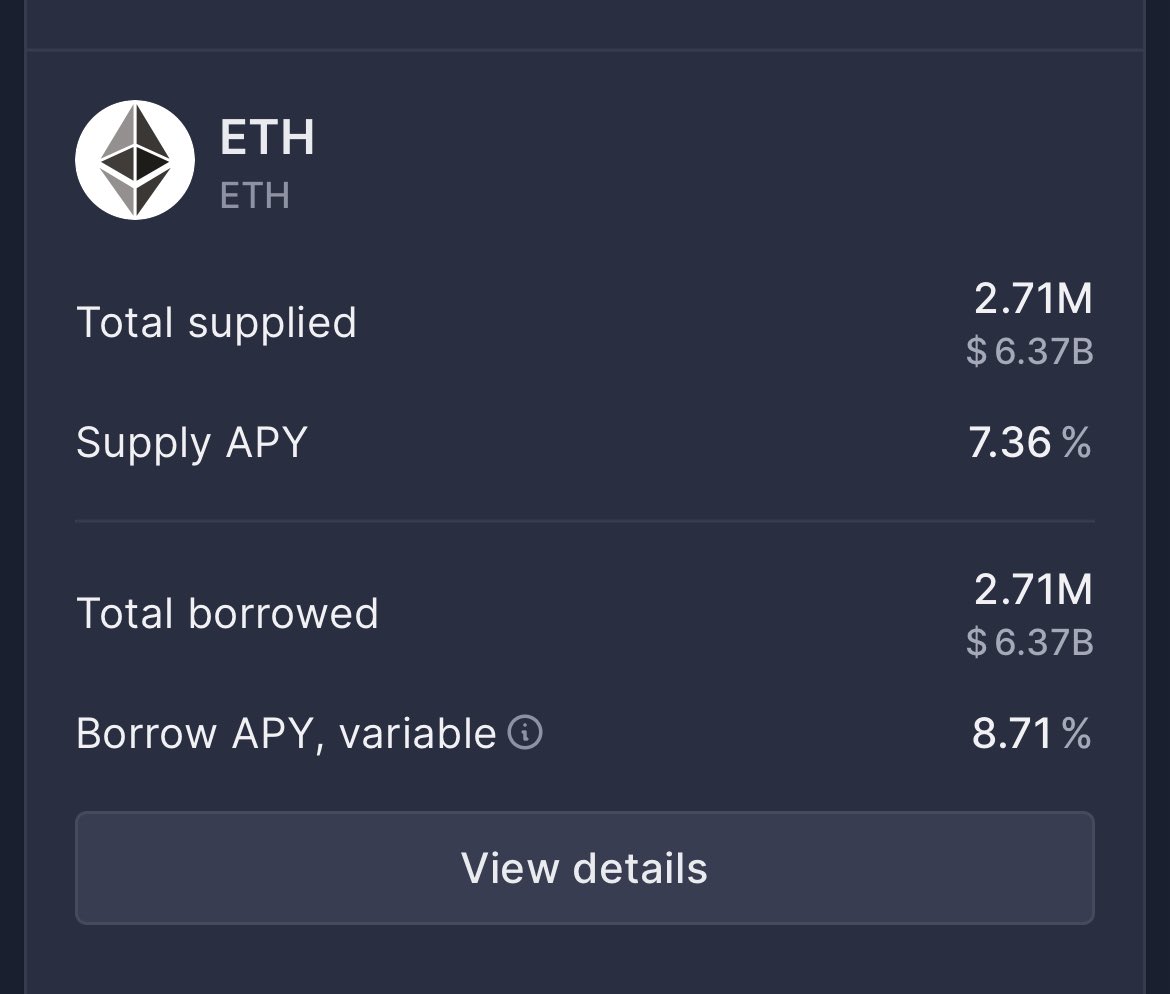Click the dollar sign in supplied USD value

pos(977,352)
